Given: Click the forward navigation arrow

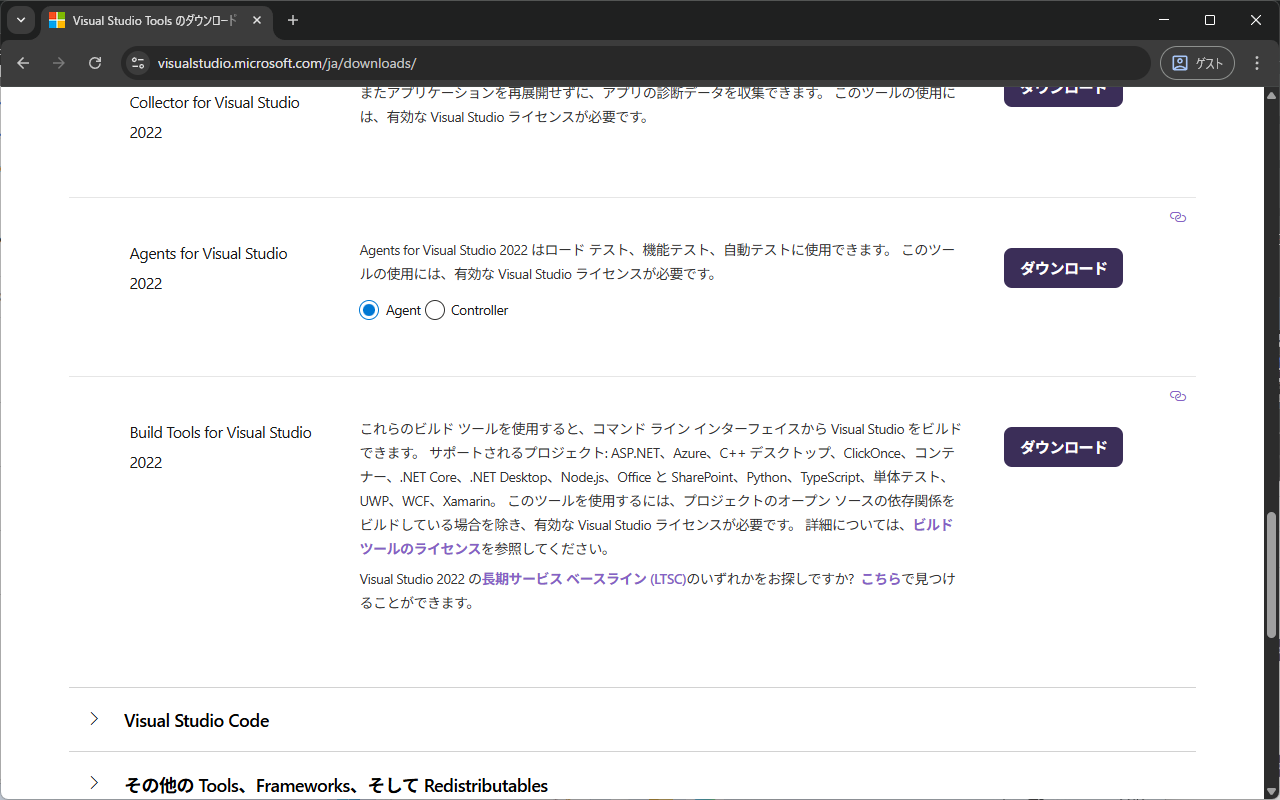Looking at the screenshot, I should click(x=58, y=62).
